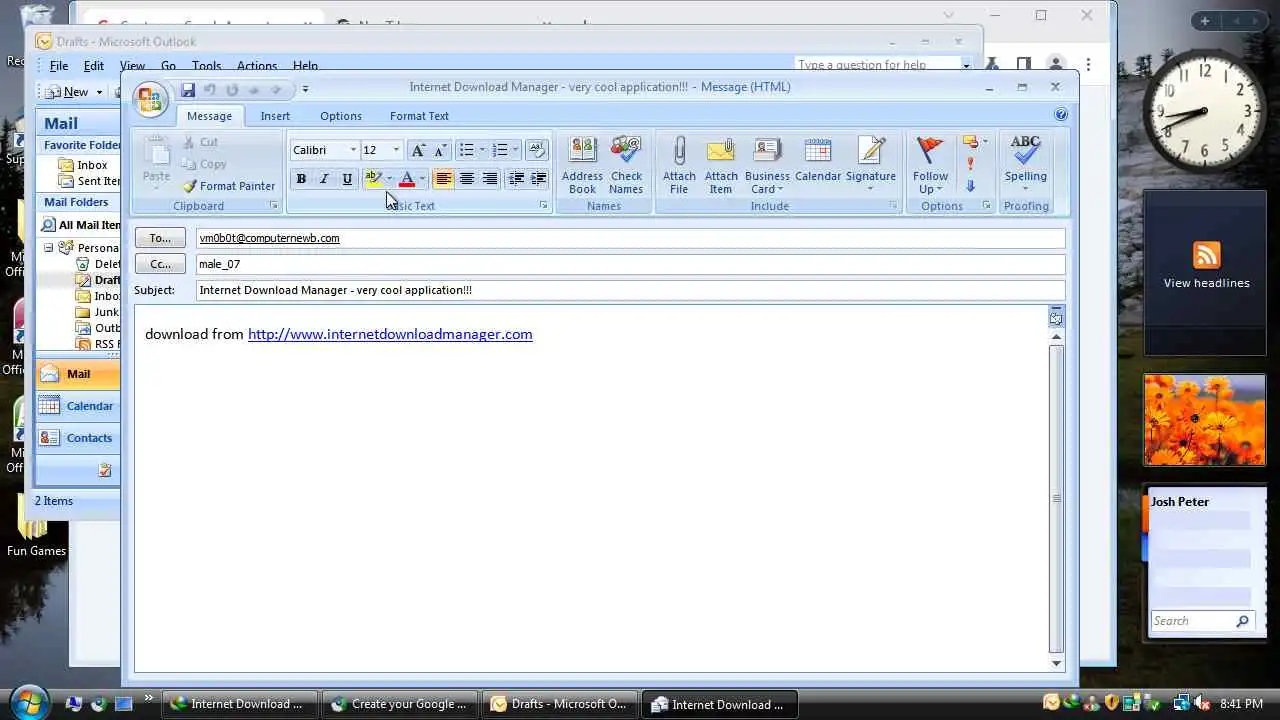
Task: Open the Options group dialog launcher
Action: click(x=986, y=206)
